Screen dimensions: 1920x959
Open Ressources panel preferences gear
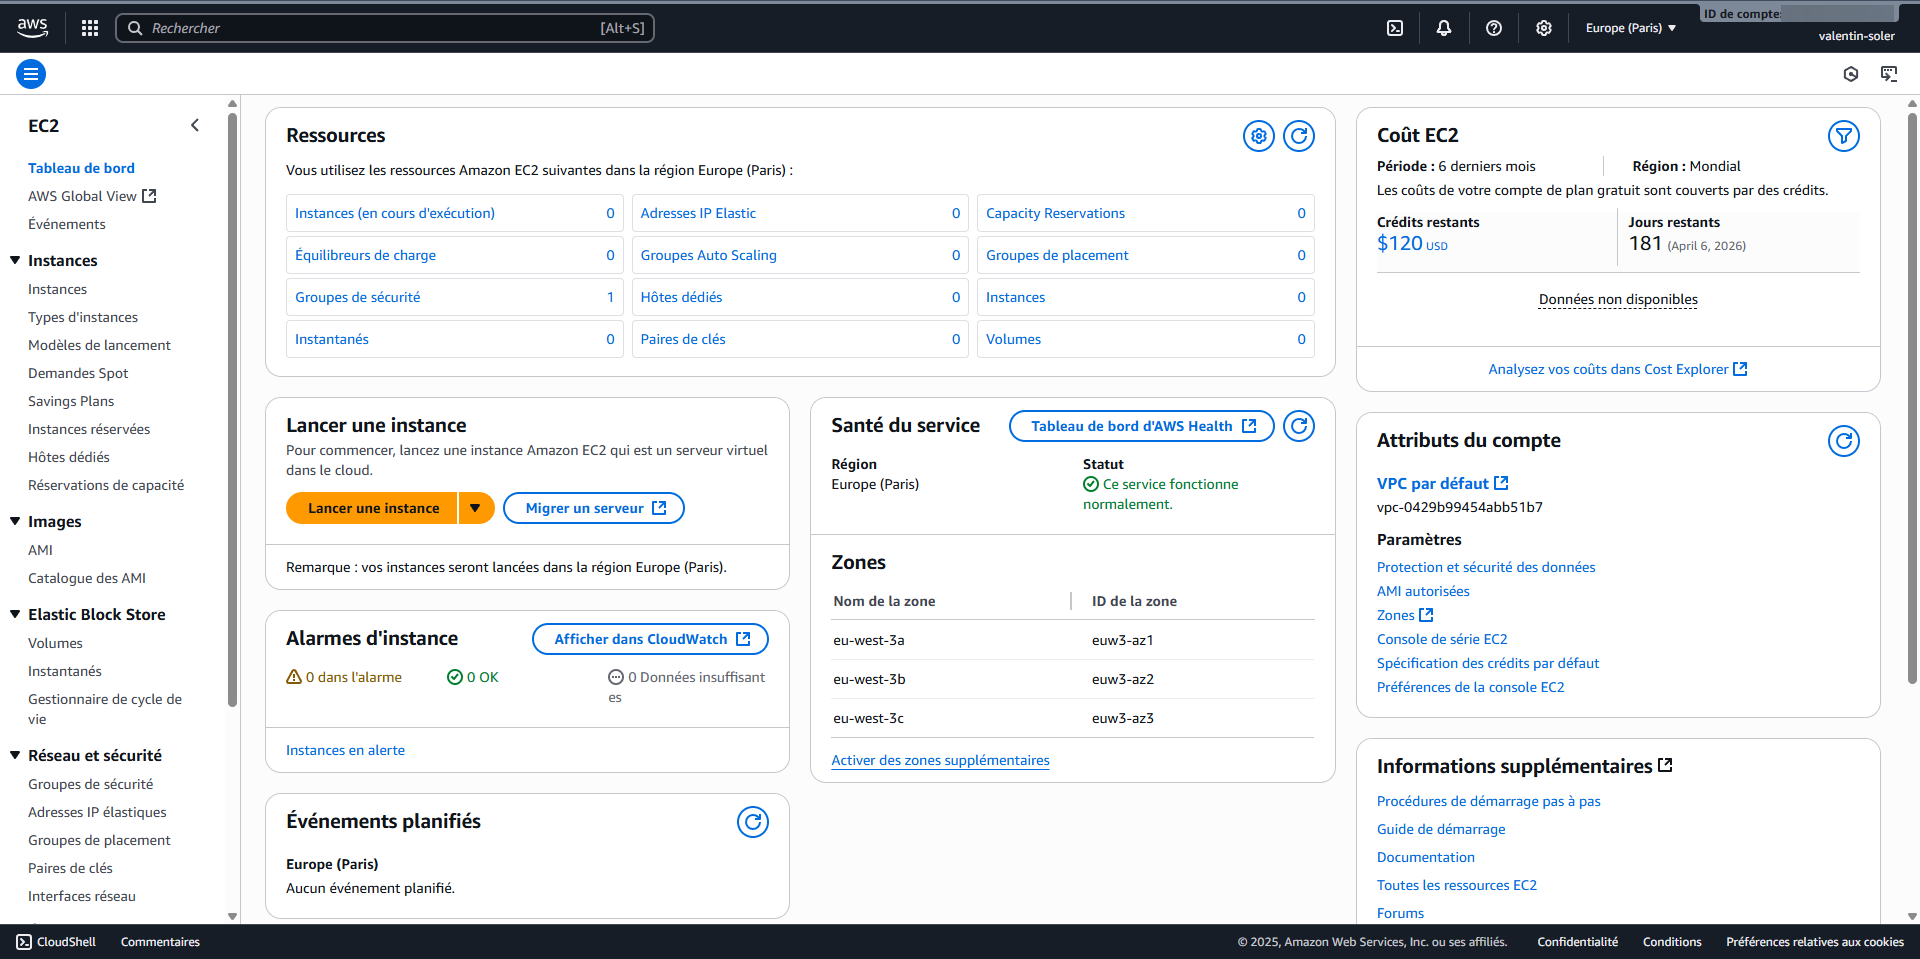point(1258,135)
